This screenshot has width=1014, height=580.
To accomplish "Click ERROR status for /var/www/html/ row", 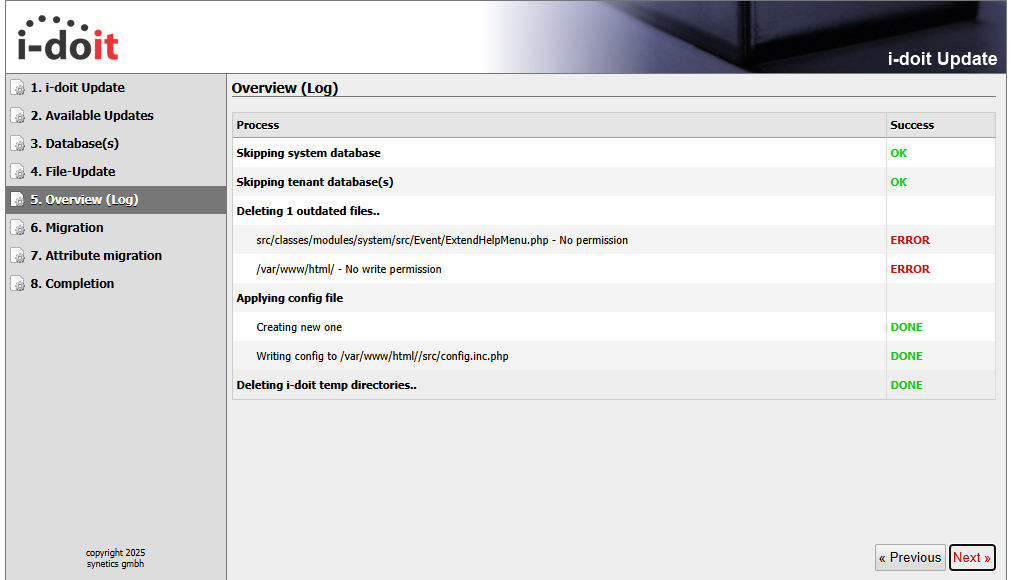I will [x=910, y=269].
